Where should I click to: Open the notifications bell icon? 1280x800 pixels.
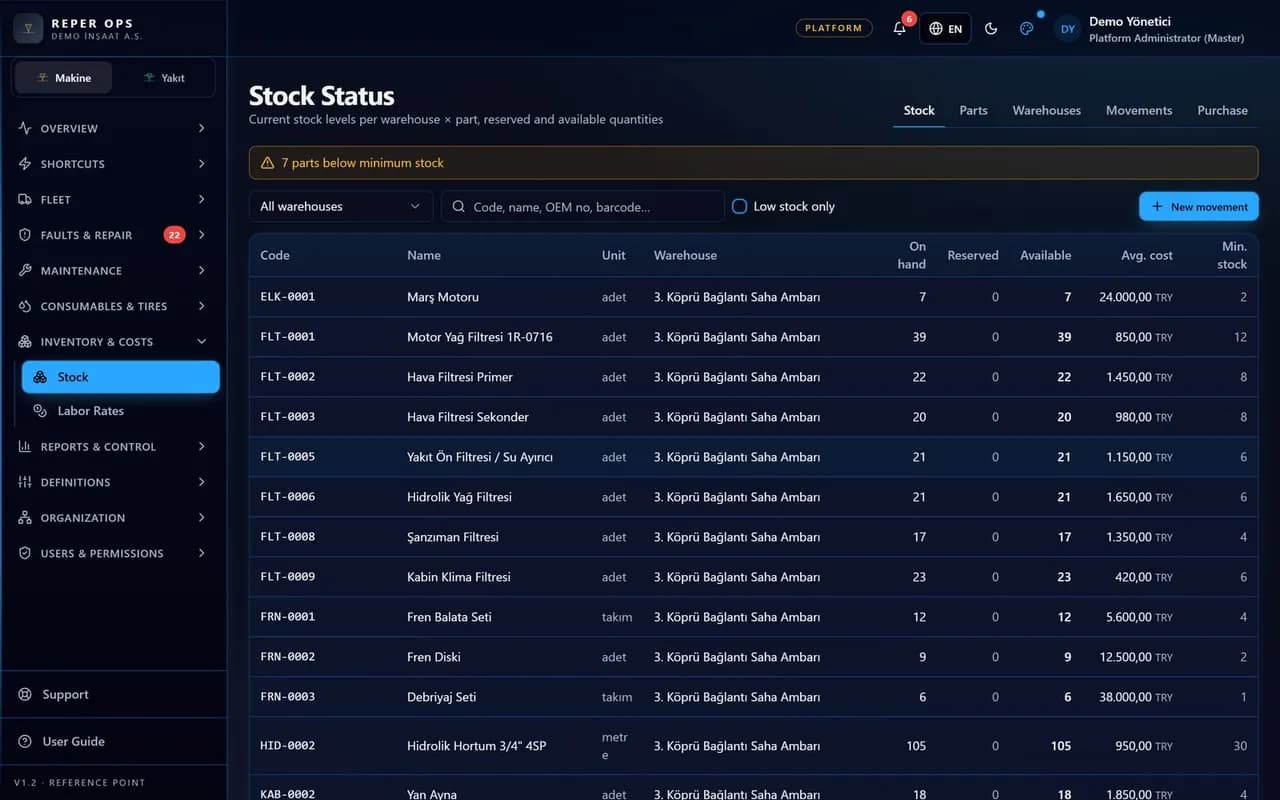point(899,28)
